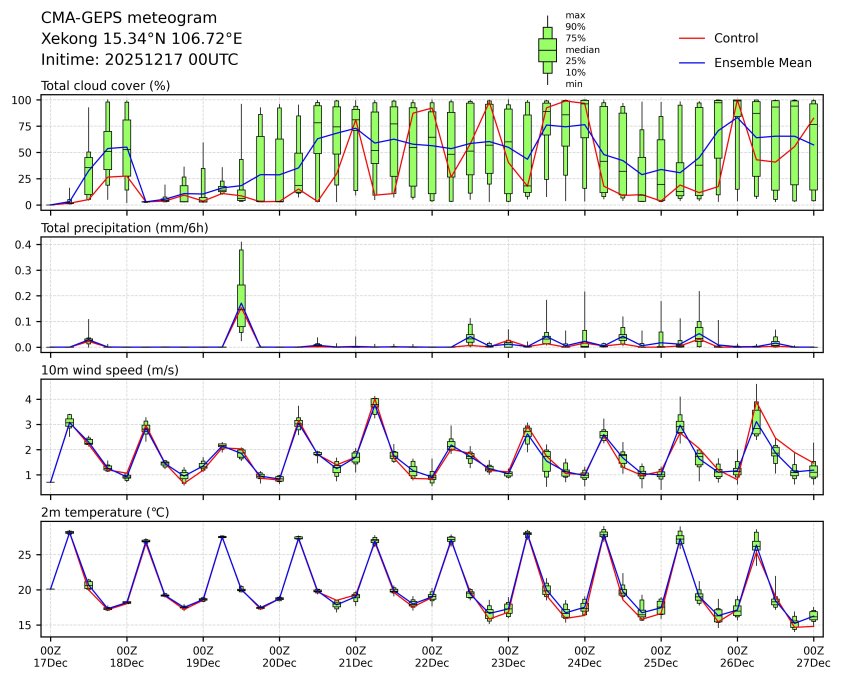Image resolution: width=842 pixels, height=680 pixels.
Task: Click the 'Initime: 20251217 00UTC' text
Action: (139, 59)
